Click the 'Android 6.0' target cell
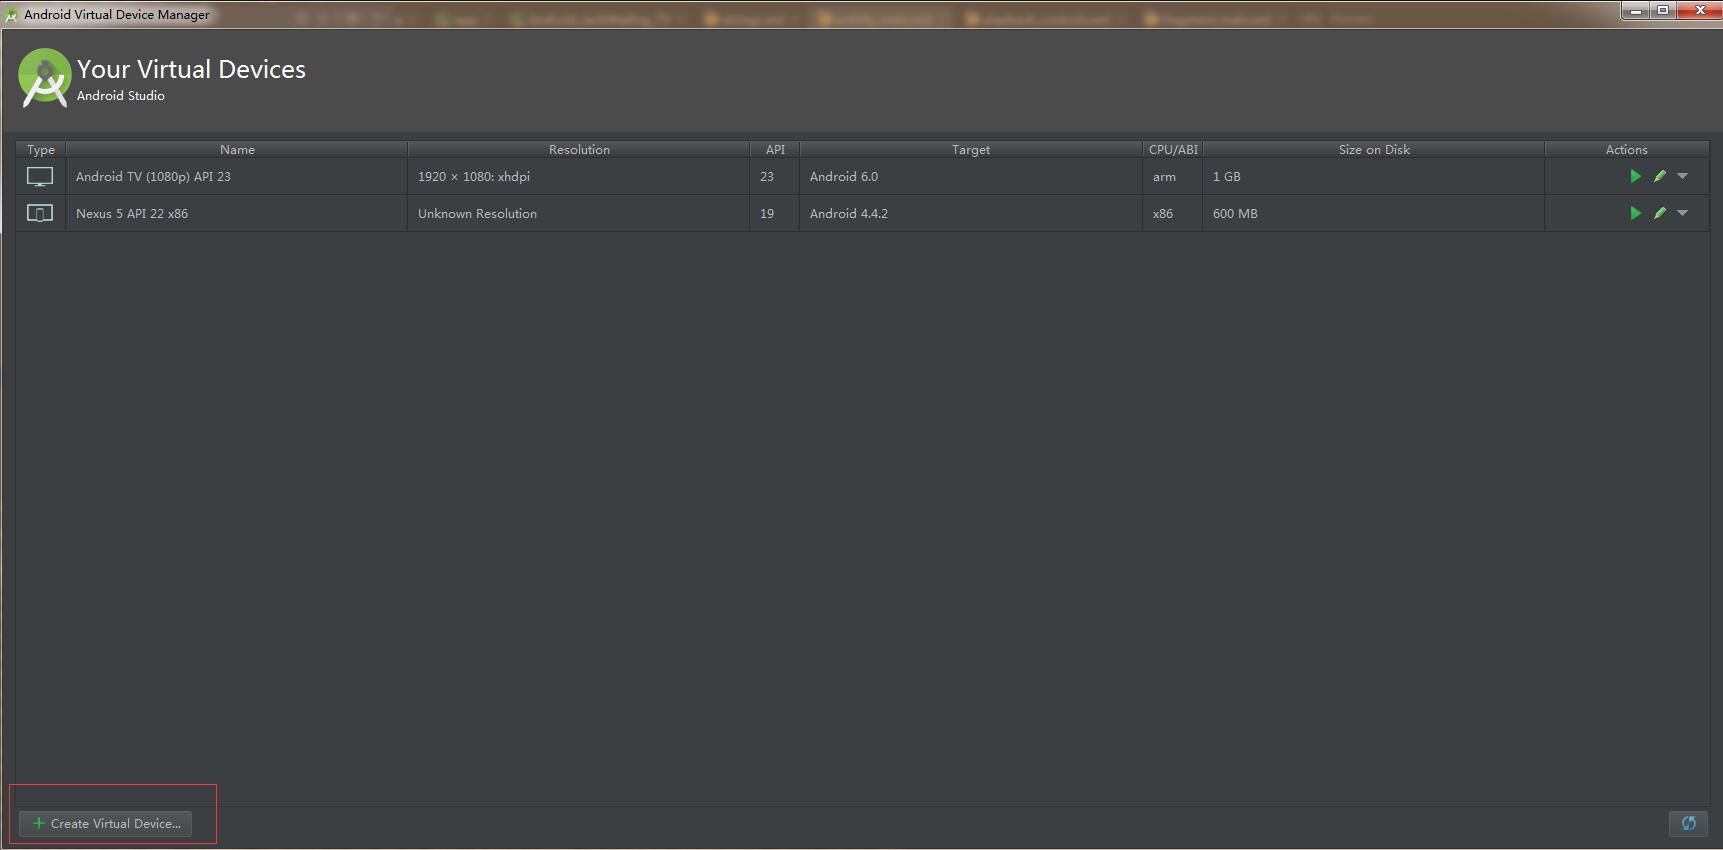The width and height of the screenshot is (1723, 850). (971, 176)
